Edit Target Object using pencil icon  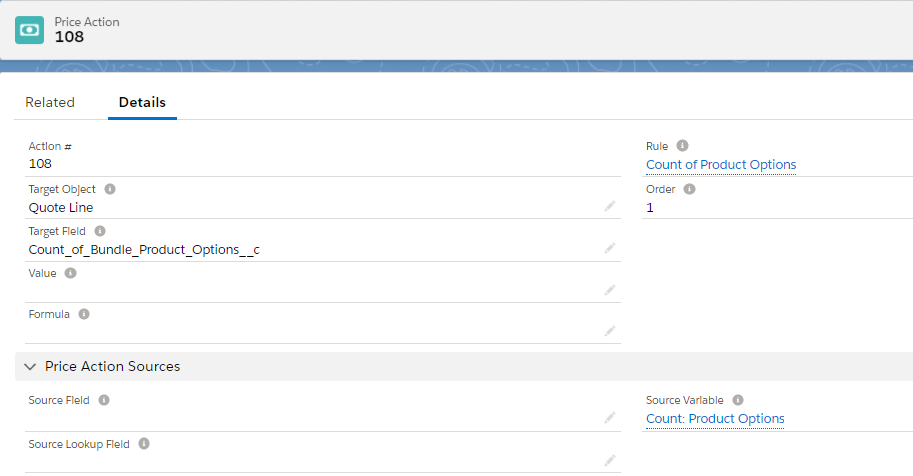point(609,206)
